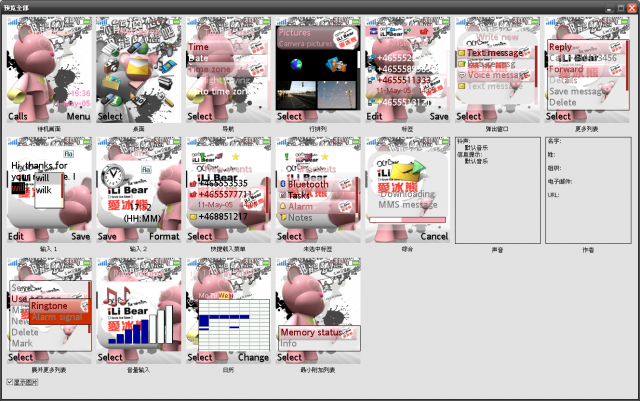The image size is (640, 401).
Task: Click the 桌面 caption label
Action: point(139,129)
